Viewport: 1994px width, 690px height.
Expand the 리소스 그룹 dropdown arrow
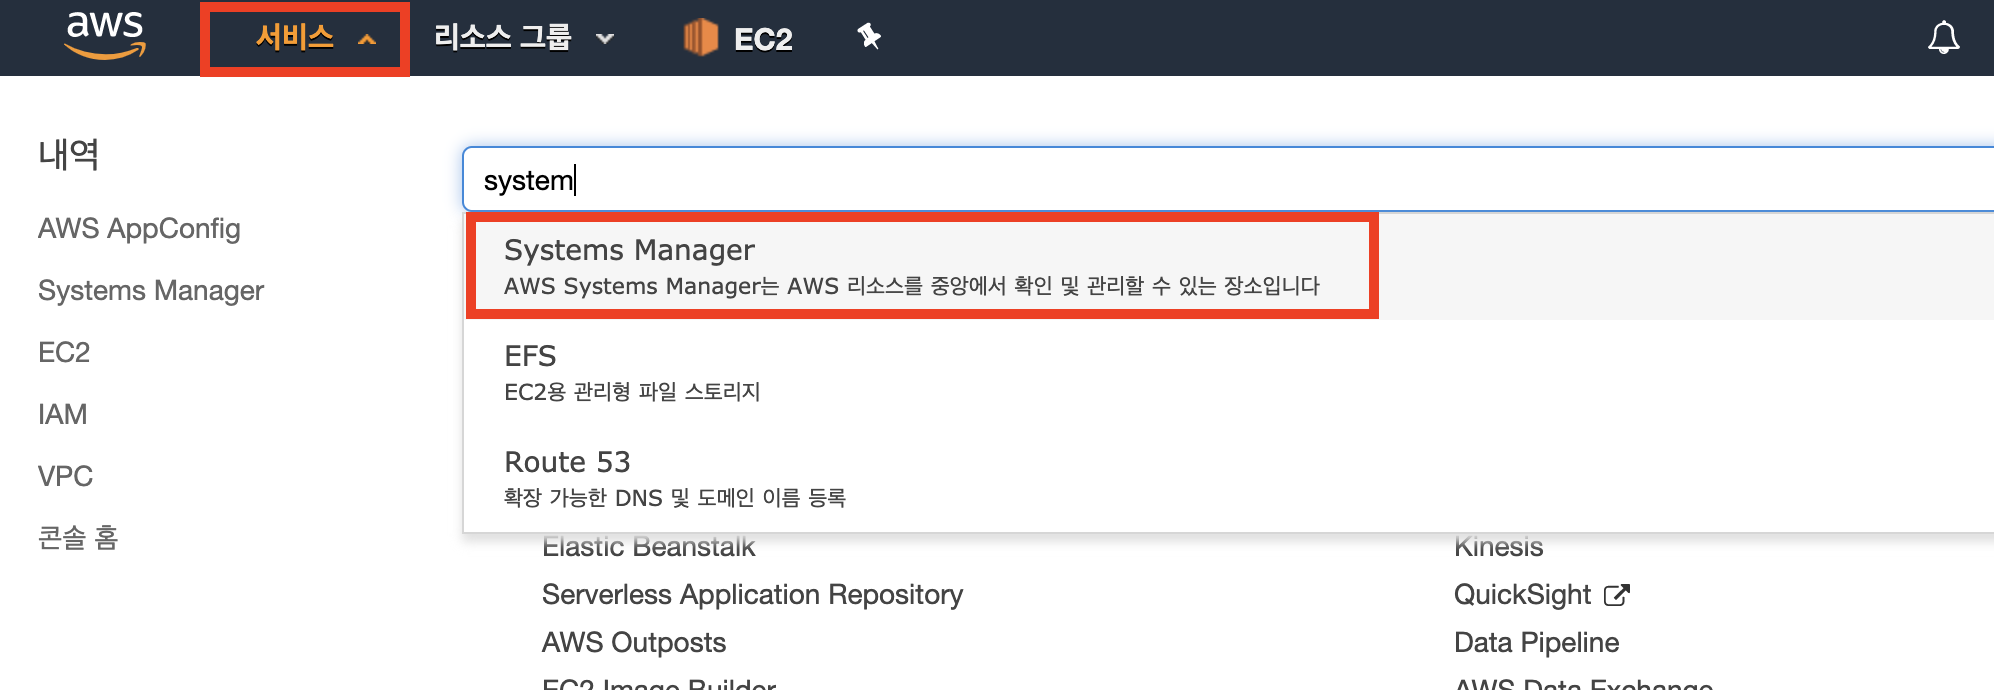[x=604, y=39]
